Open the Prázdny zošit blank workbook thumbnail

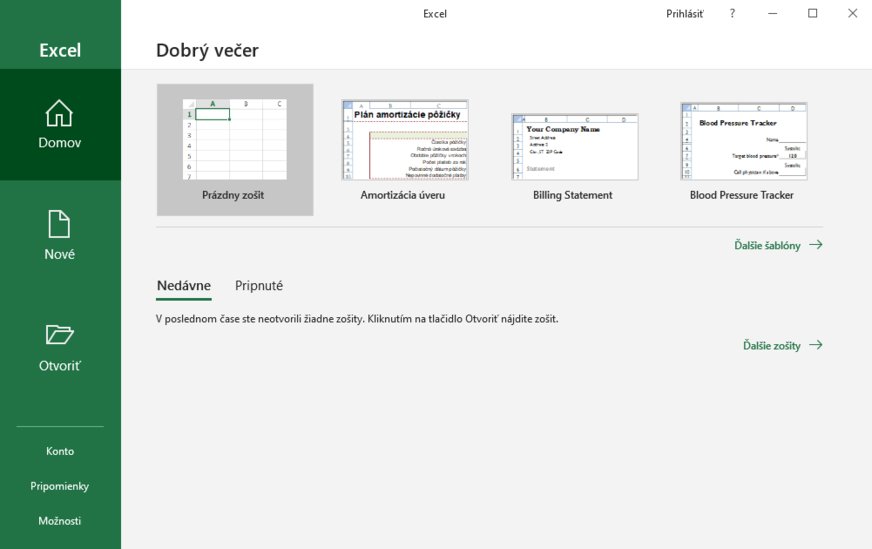235,139
